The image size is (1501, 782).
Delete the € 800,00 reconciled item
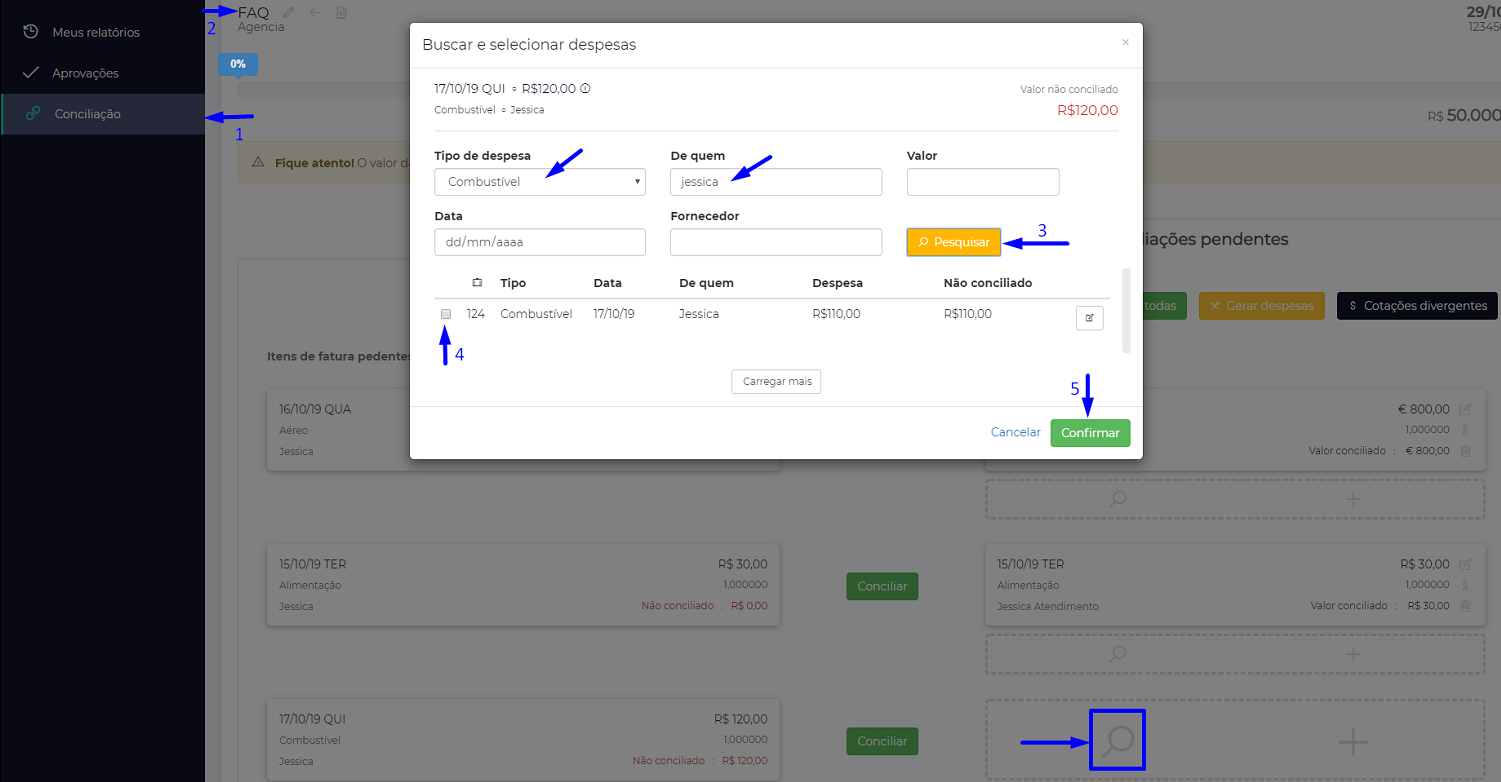click(1465, 451)
